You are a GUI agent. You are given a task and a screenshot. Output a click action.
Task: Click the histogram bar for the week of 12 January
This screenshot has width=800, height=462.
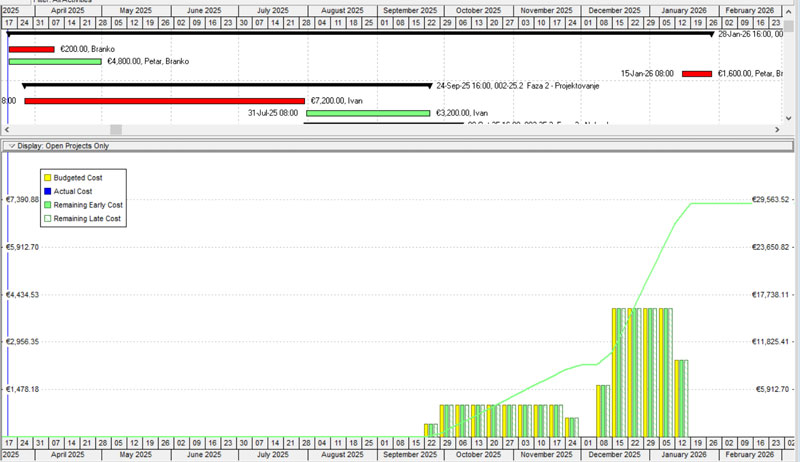(682, 398)
